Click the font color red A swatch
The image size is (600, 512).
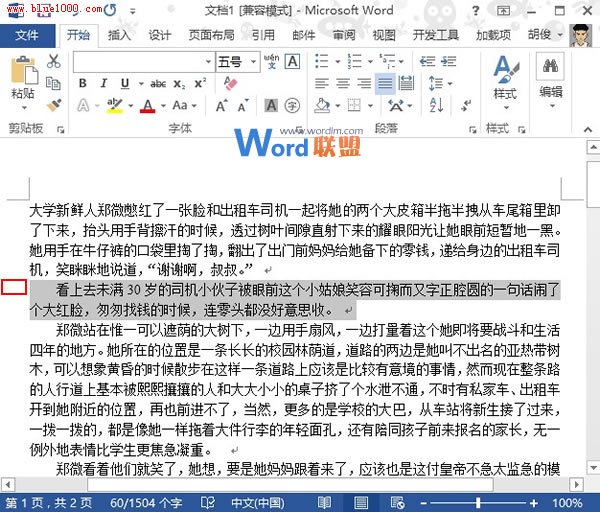(x=148, y=105)
